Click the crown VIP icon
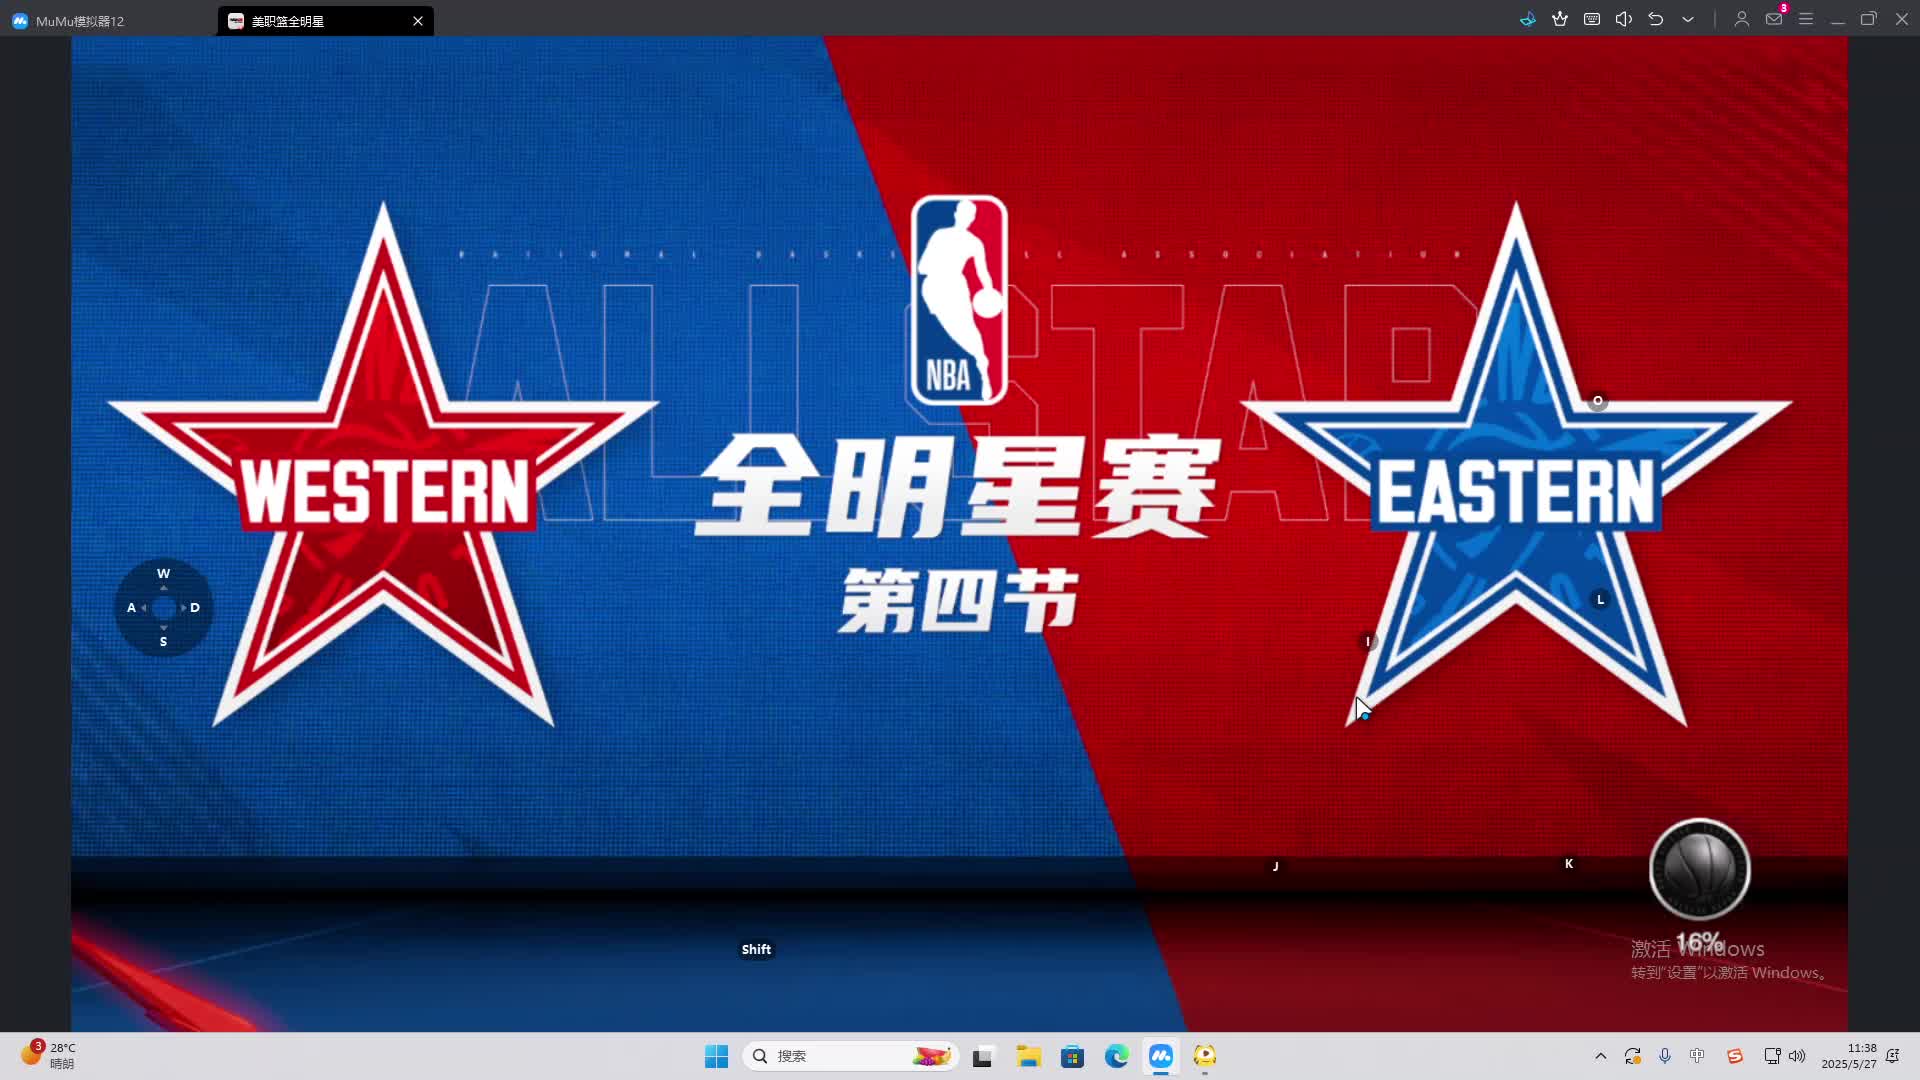1920x1080 pixels. [1560, 19]
